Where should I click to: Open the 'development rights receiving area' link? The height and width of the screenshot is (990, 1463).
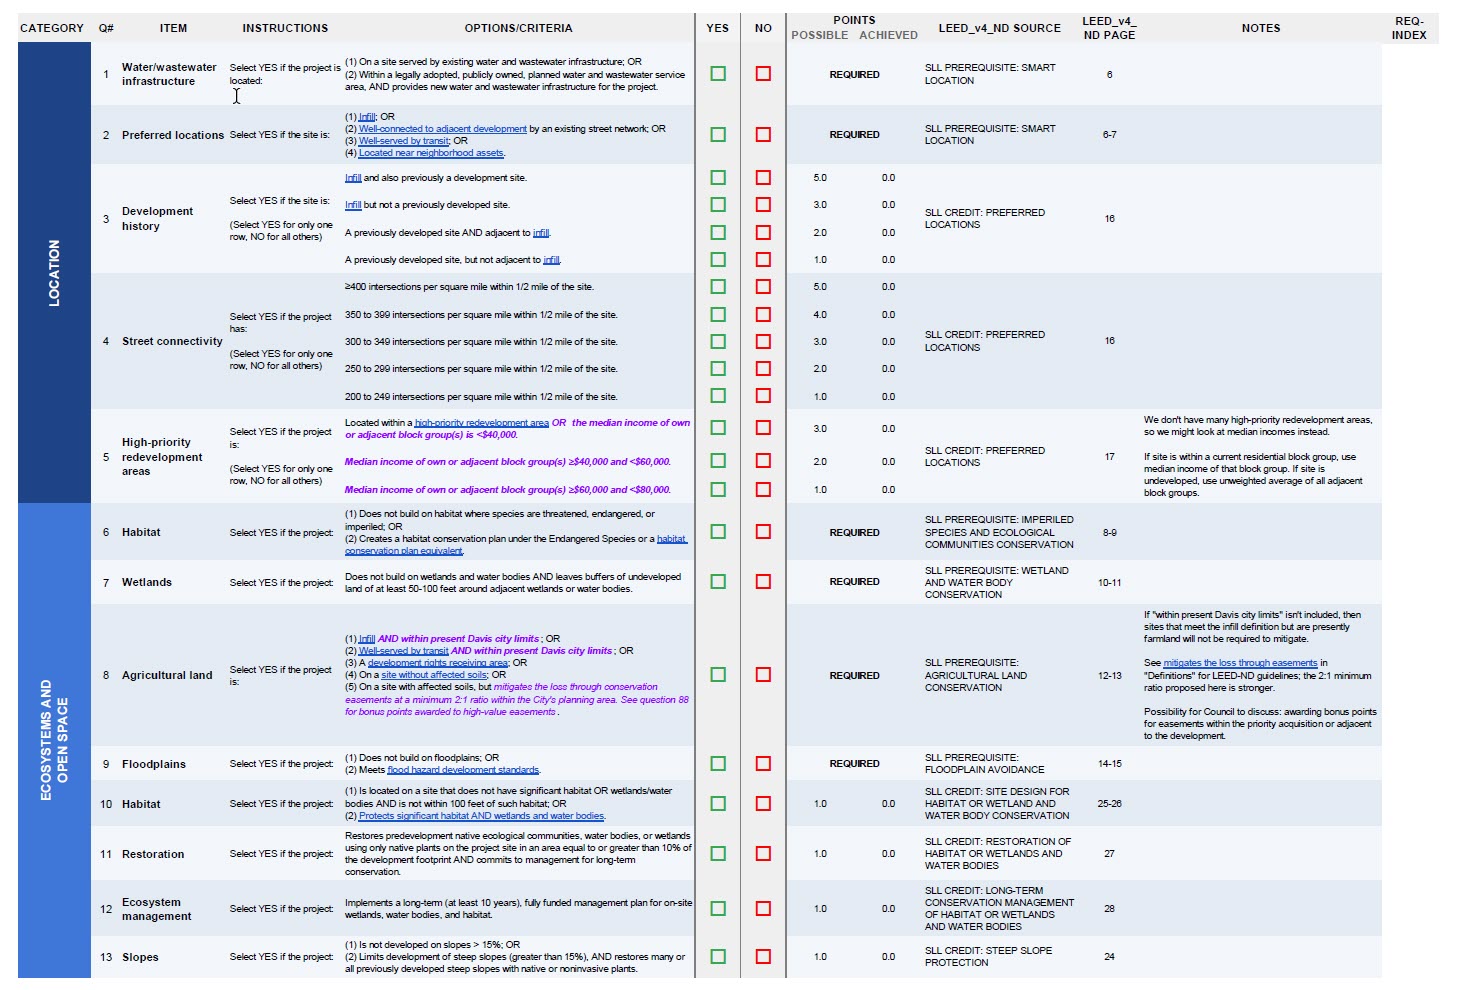(437, 663)
